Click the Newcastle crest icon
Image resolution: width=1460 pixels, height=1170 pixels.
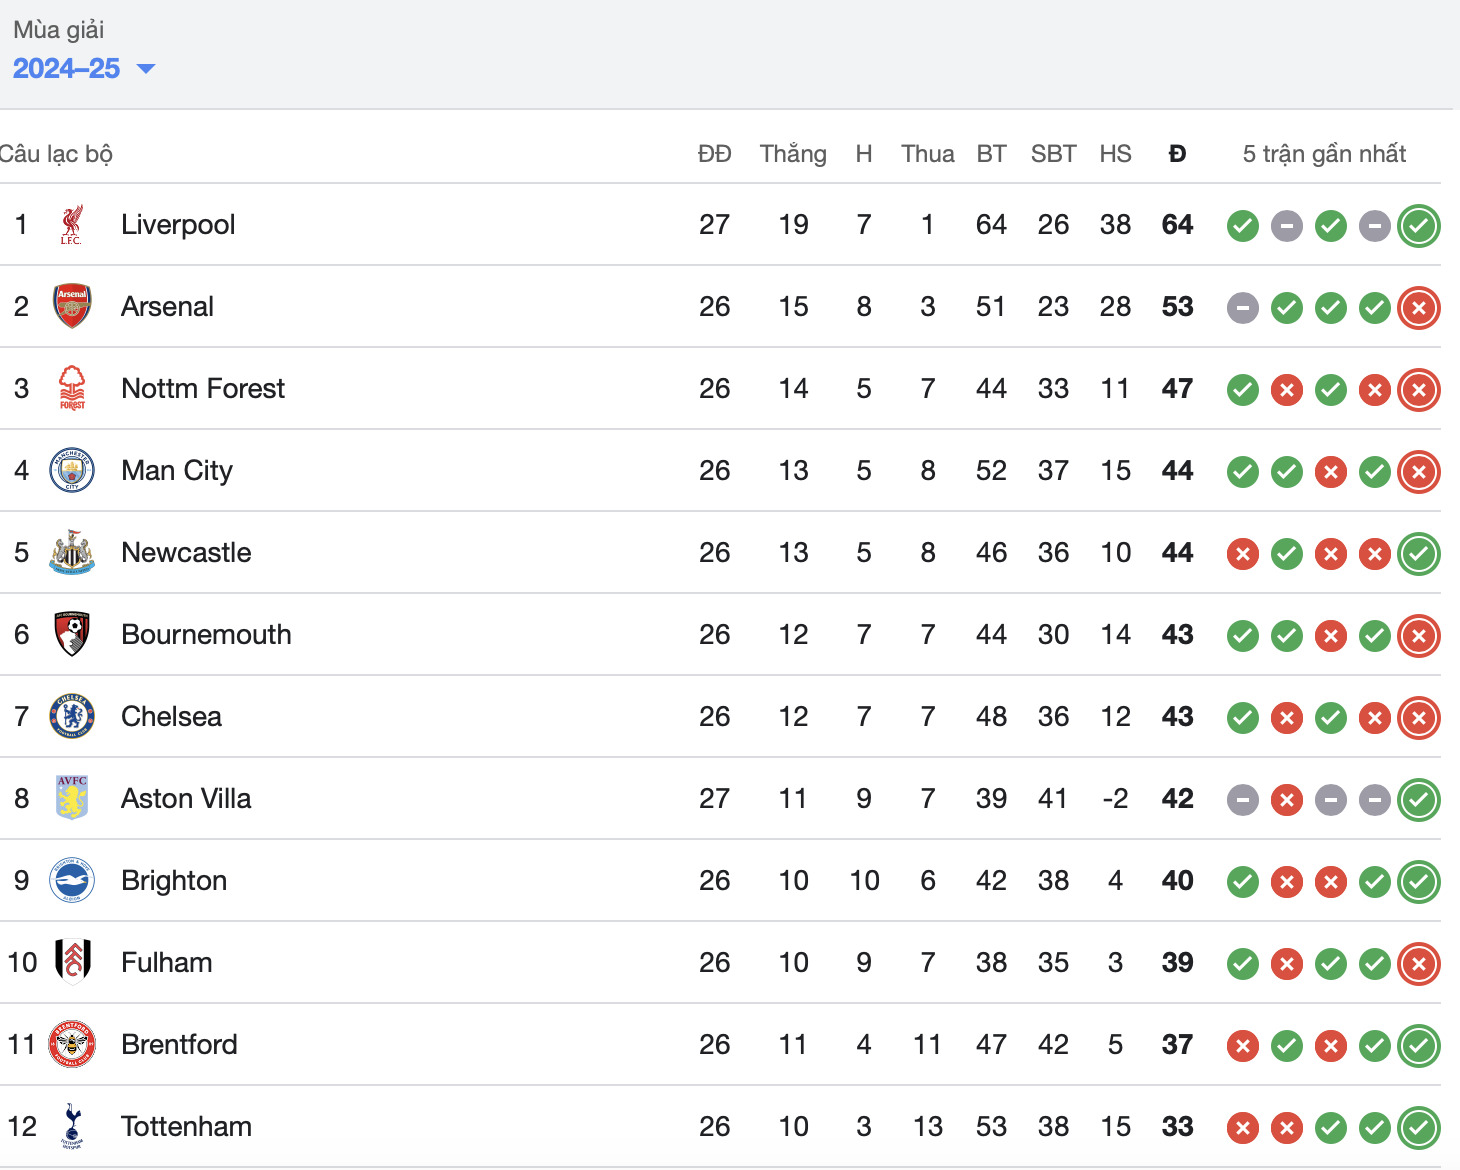tap(72, 552)
